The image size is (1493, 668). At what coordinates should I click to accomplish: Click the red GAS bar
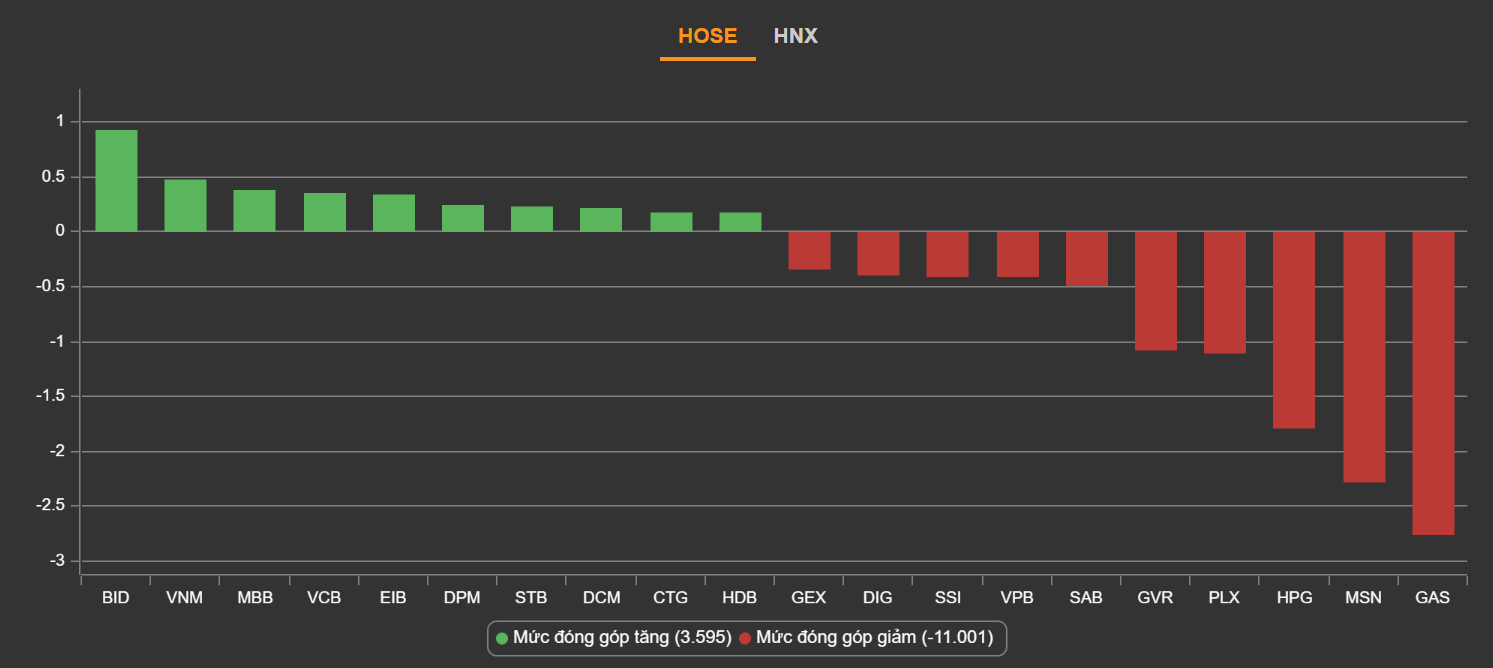[x=1433, y=383]
